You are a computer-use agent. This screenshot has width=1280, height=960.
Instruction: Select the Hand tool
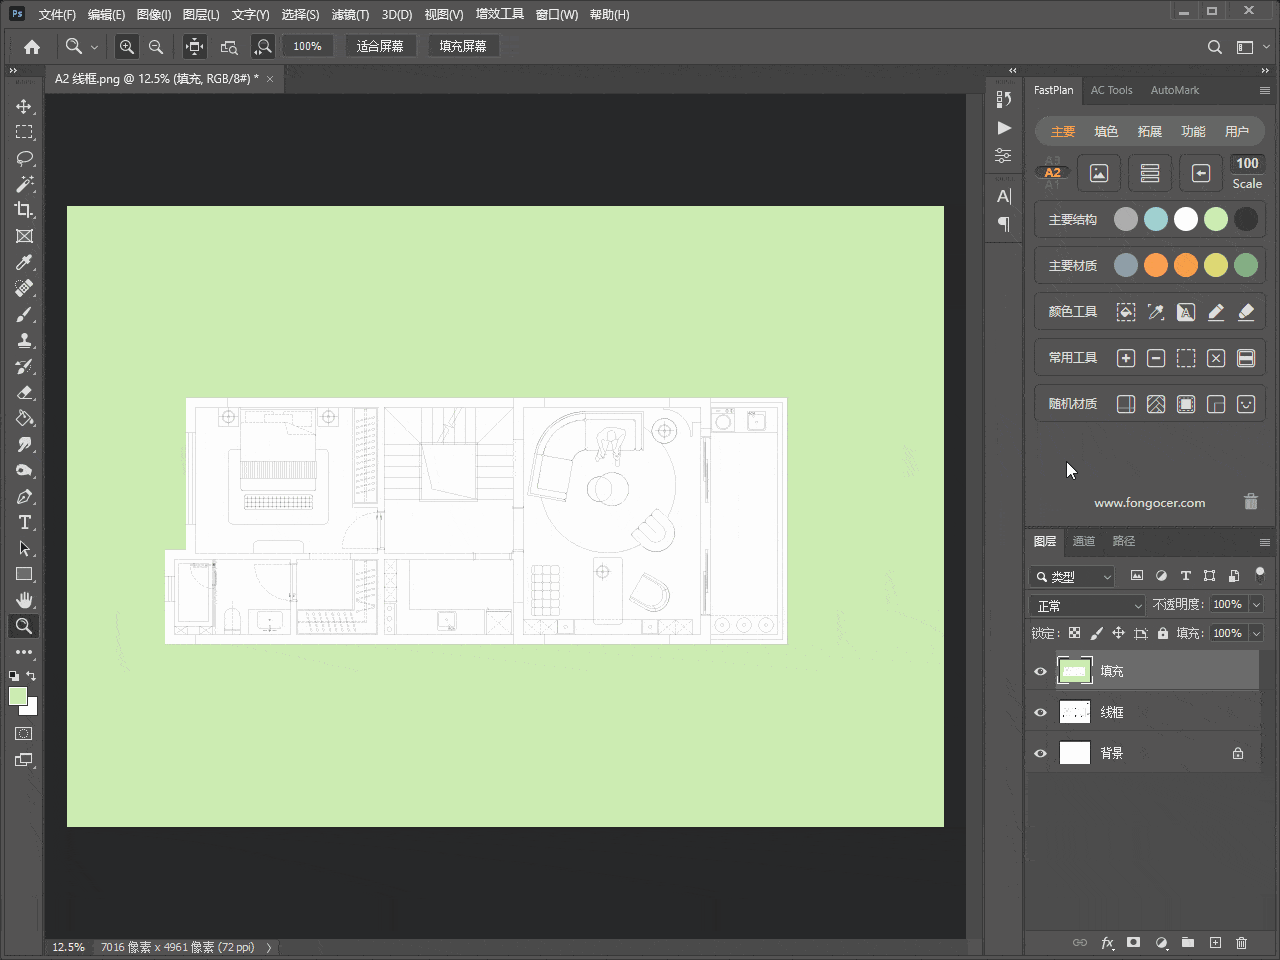point(24,600)
